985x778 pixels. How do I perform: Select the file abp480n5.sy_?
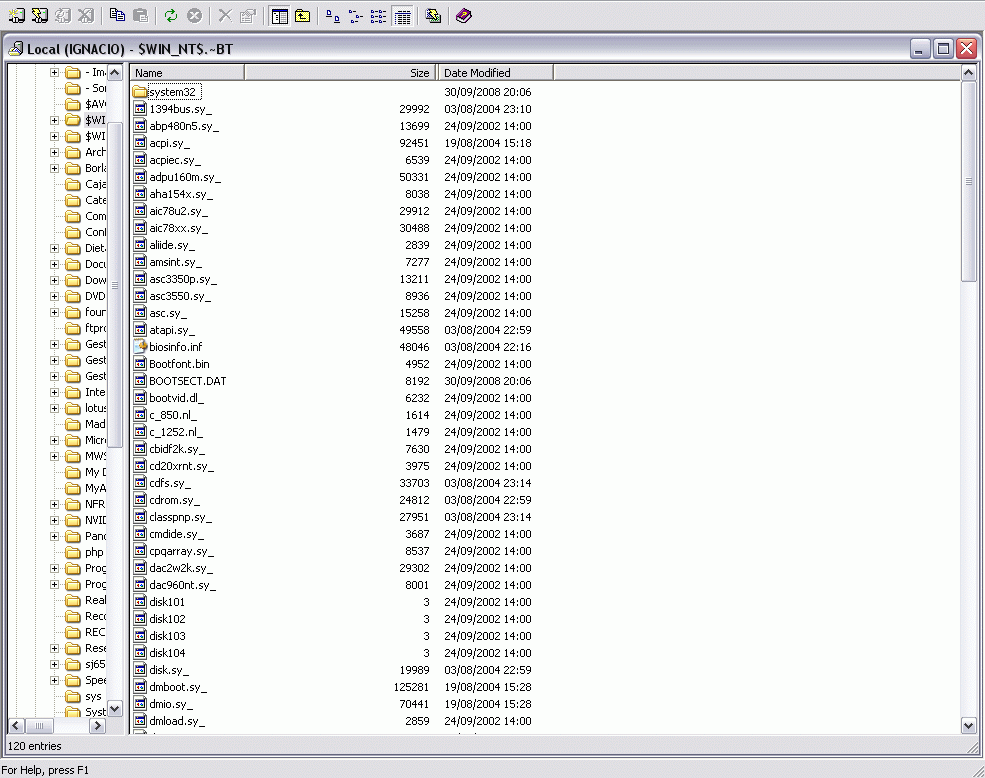(184, 126)
